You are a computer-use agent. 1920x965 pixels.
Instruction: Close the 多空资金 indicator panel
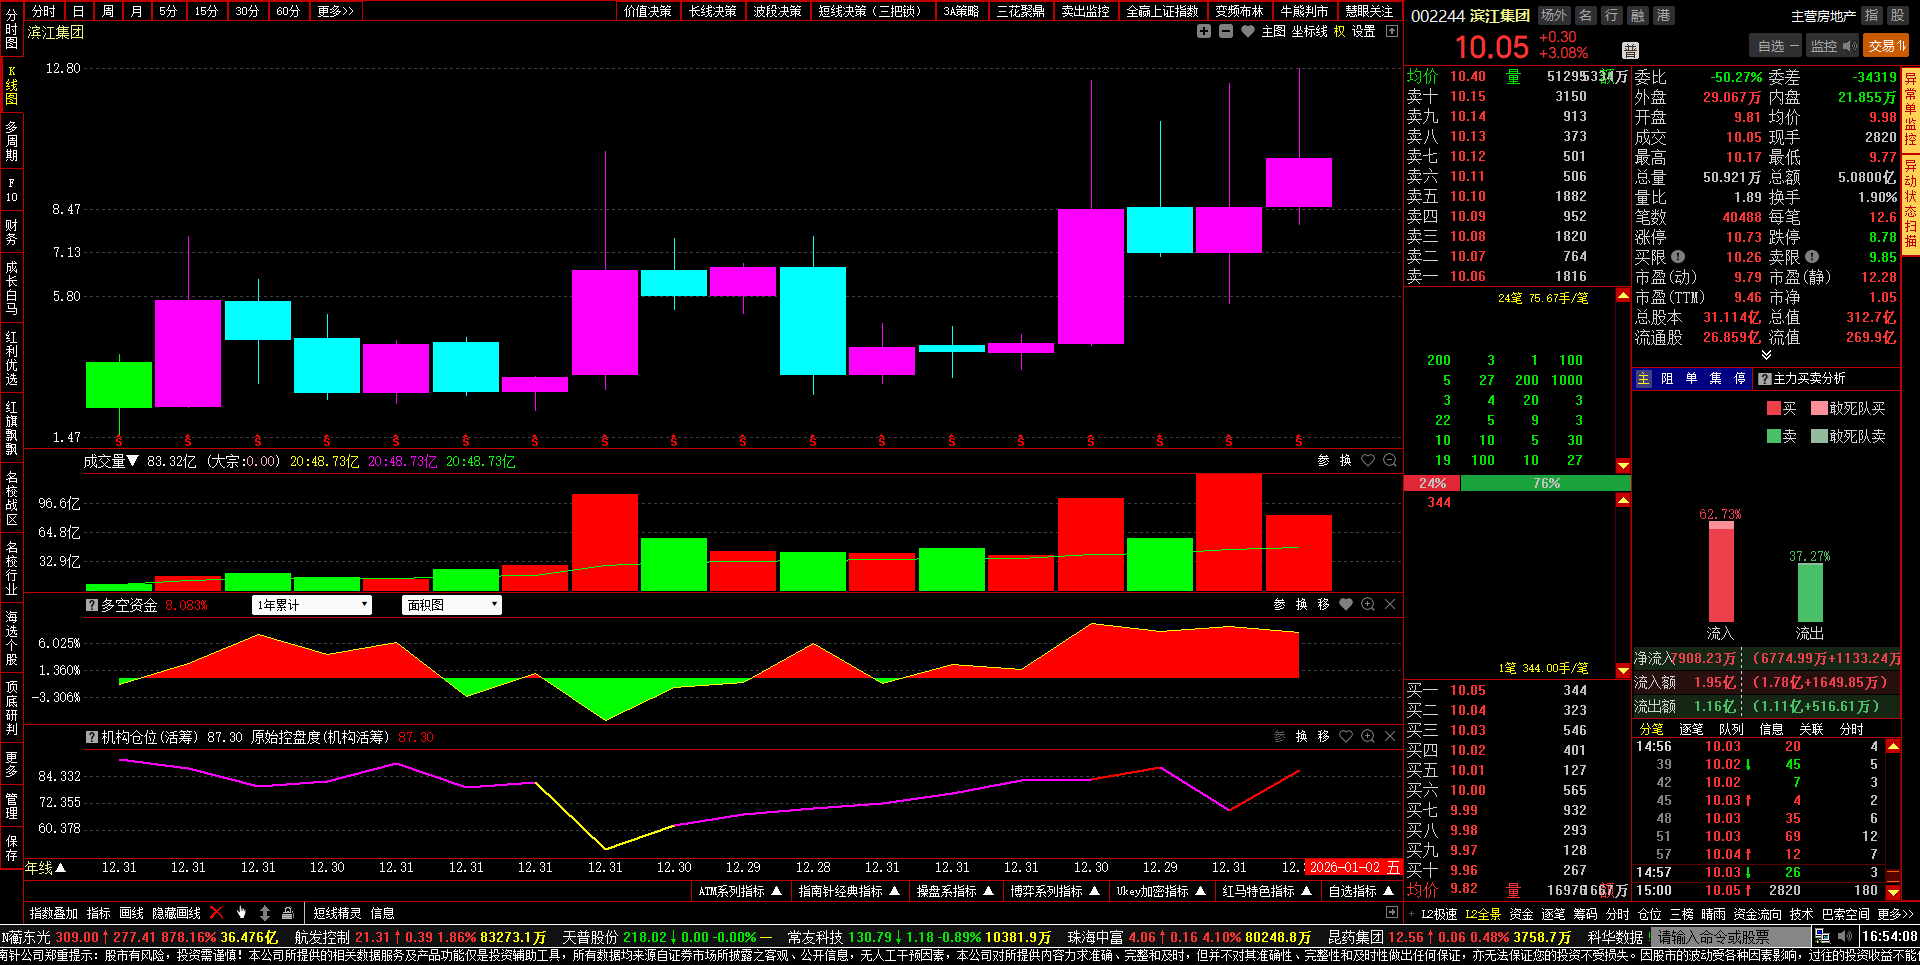tap(1390, 604)
